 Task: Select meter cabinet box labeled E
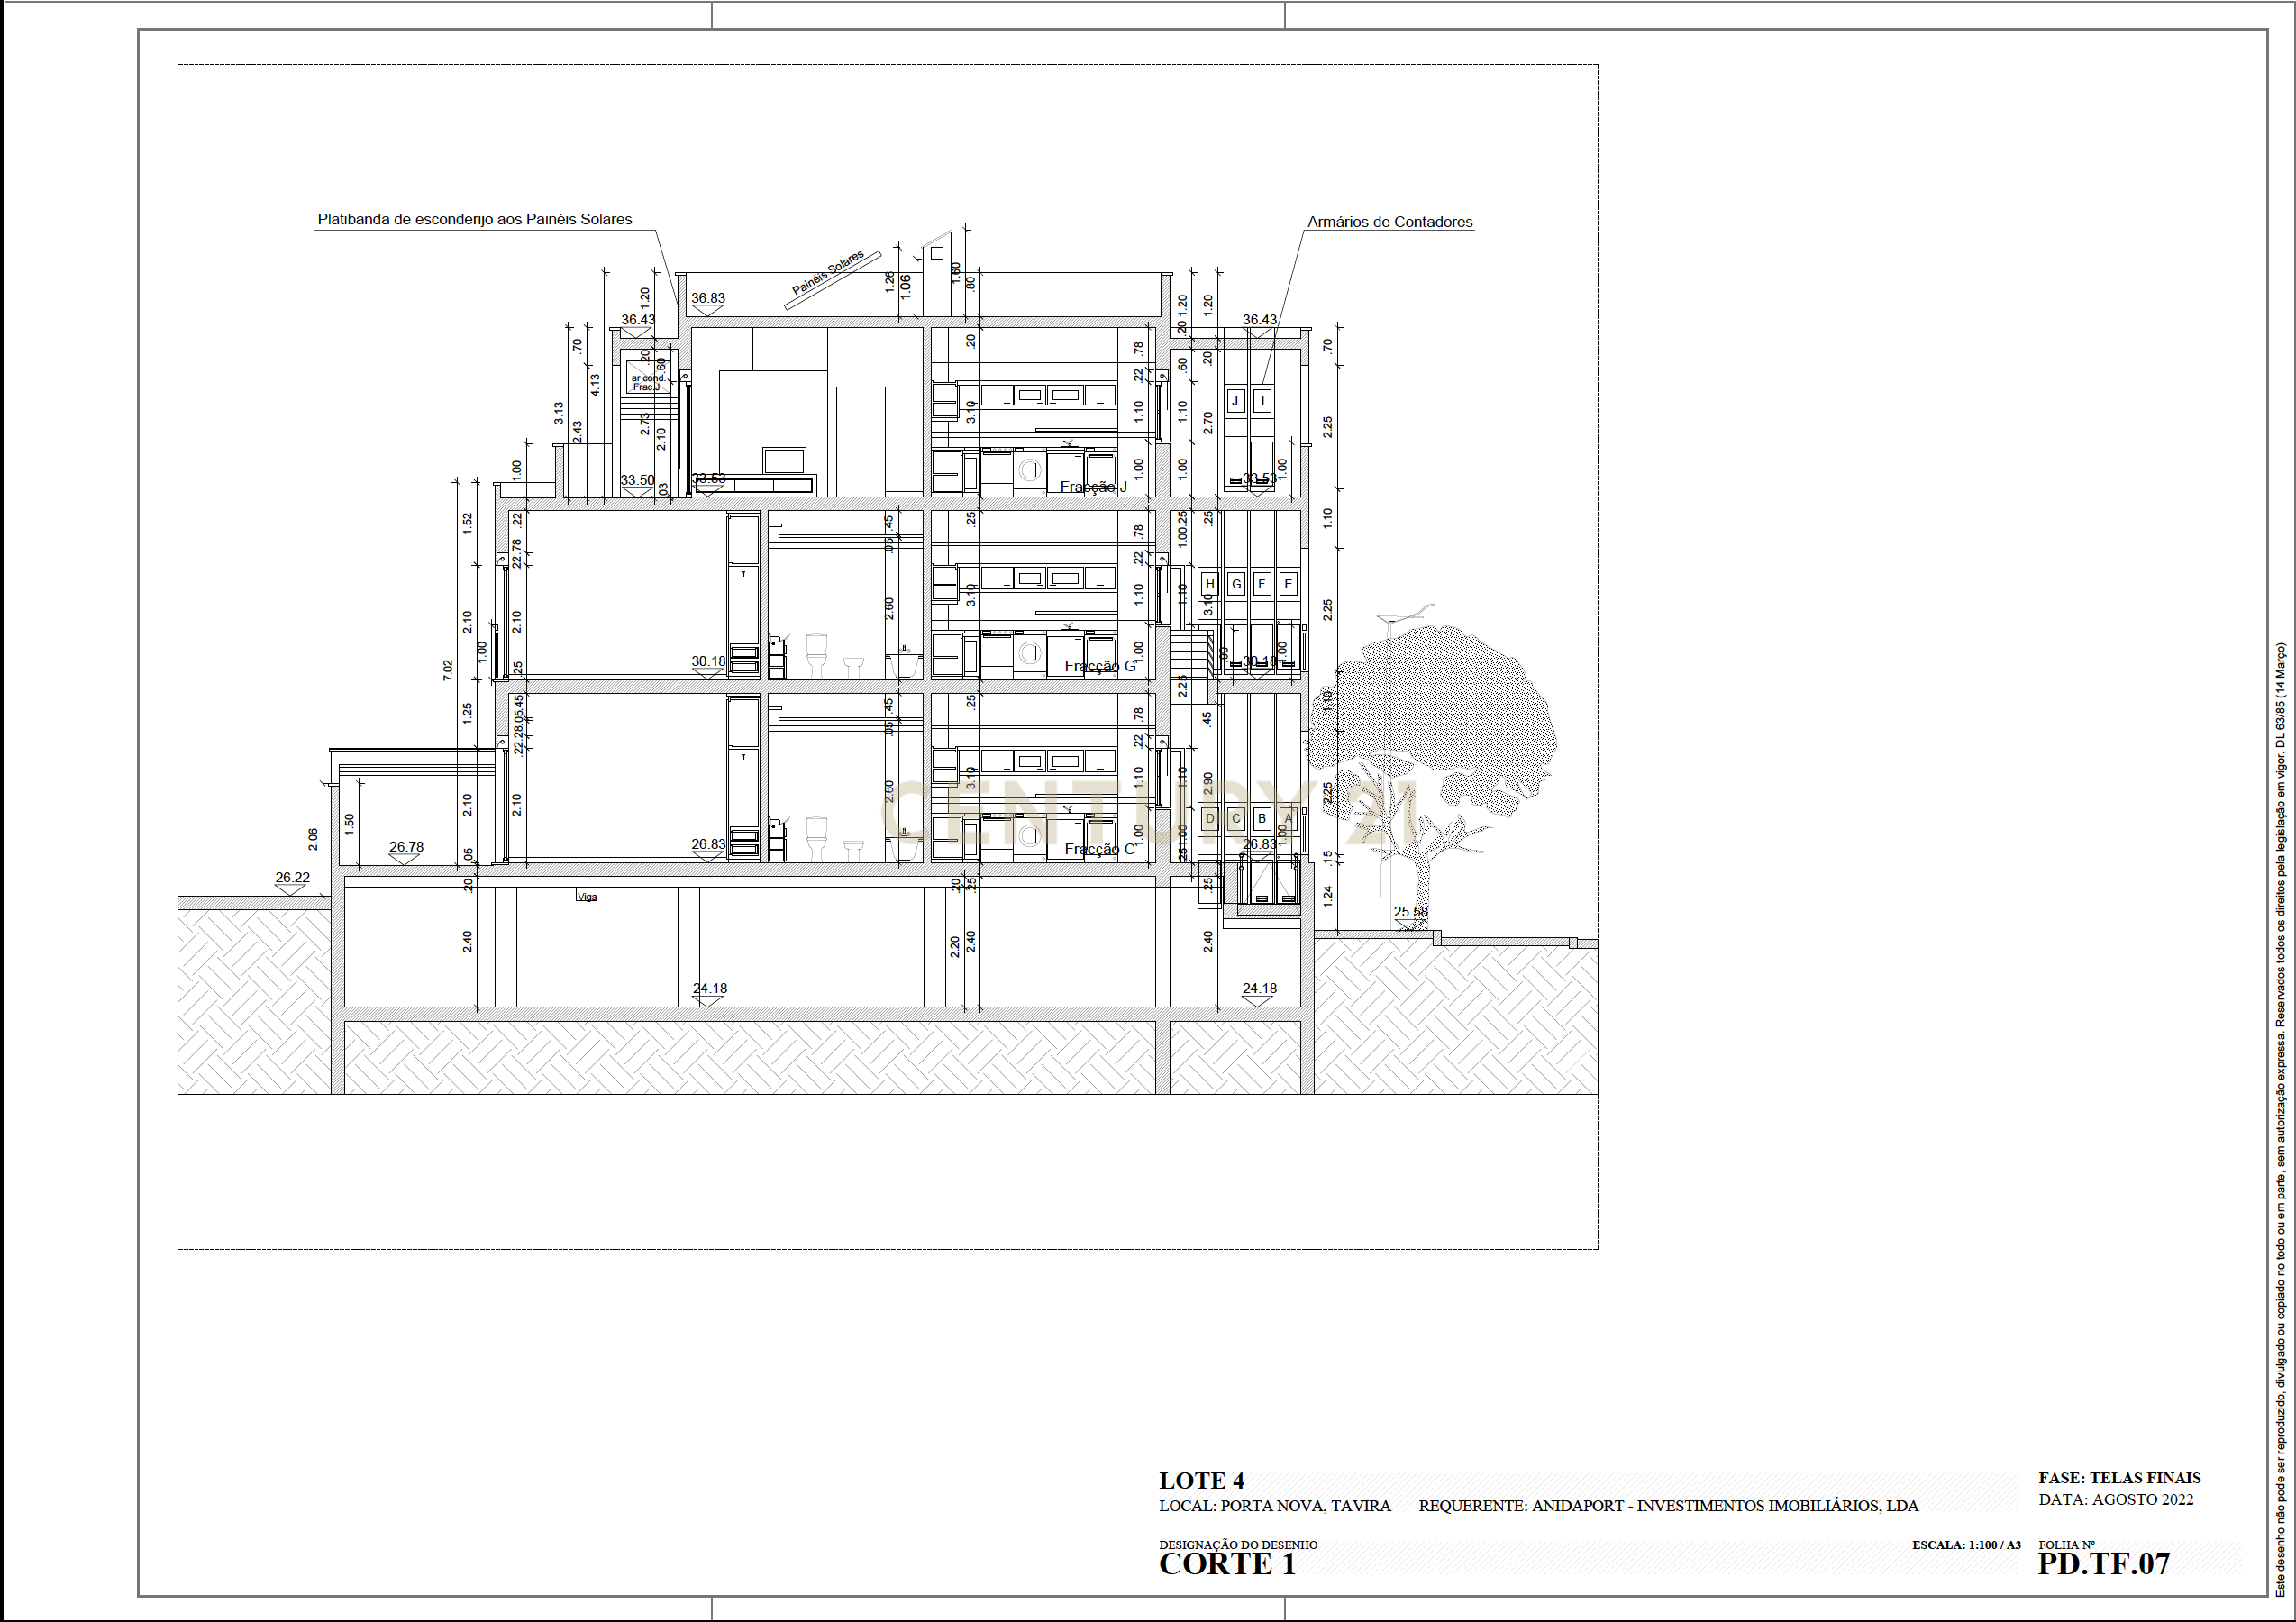(1288, 584)
